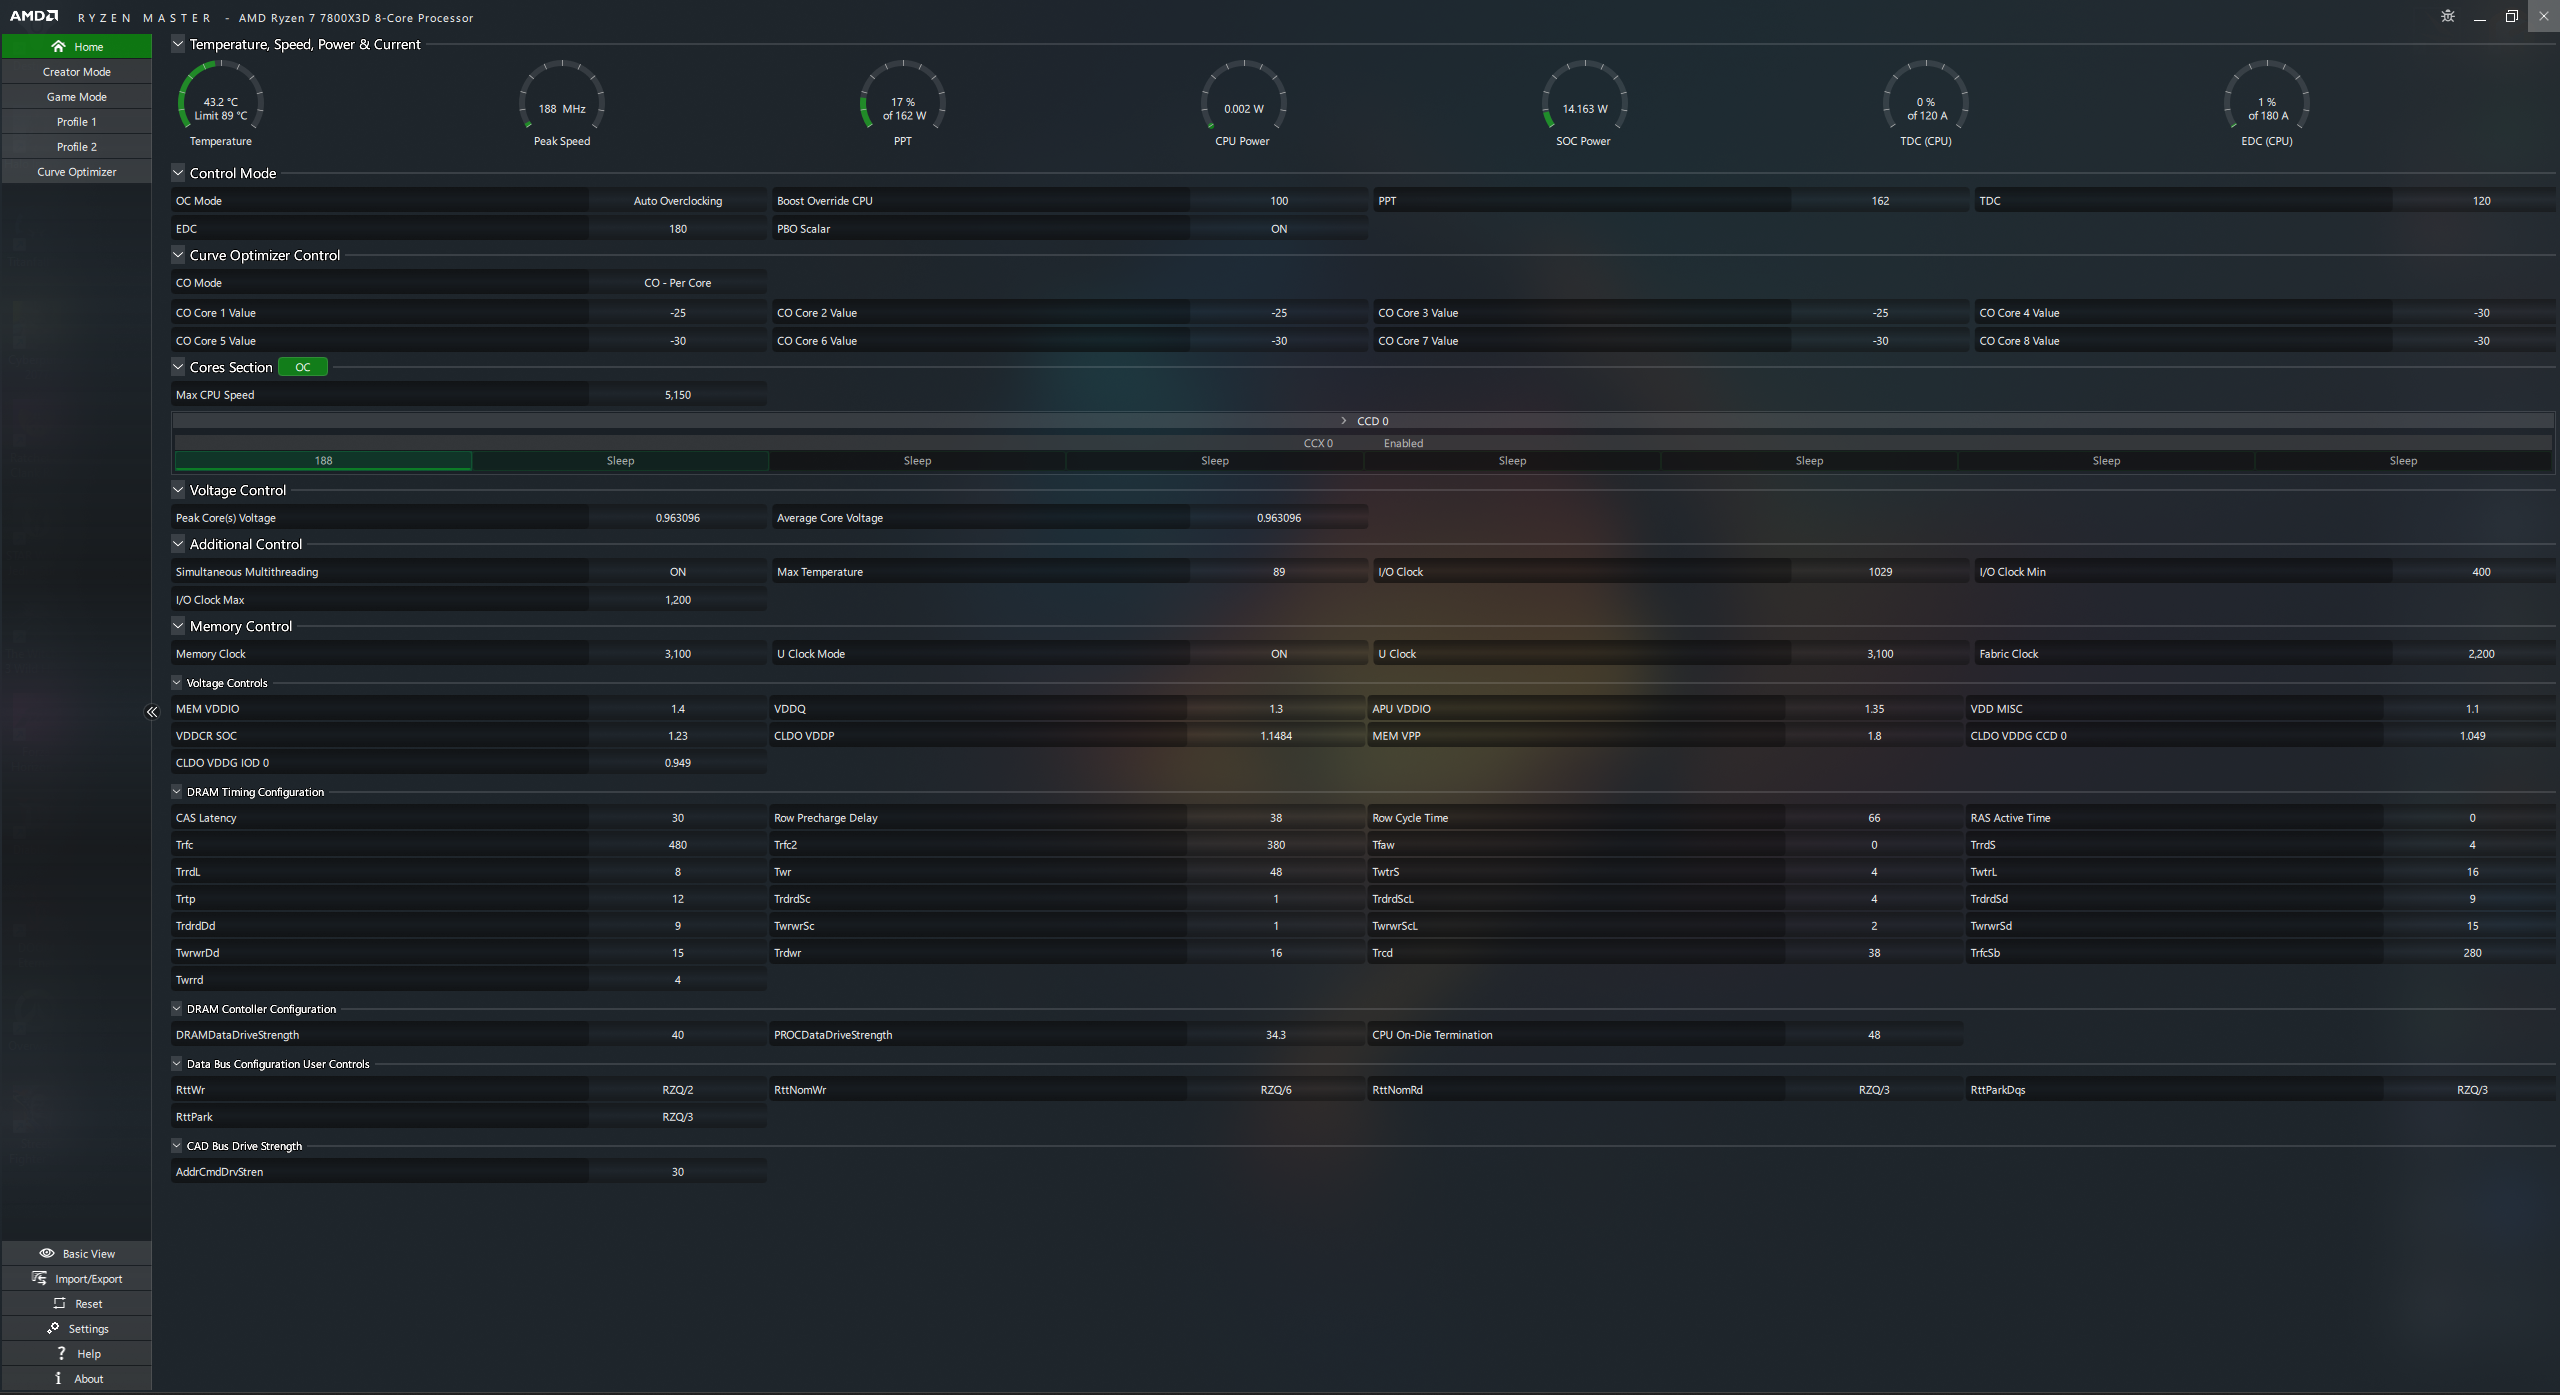
Task: Click the About info icon
Action: coord(58,1378)
